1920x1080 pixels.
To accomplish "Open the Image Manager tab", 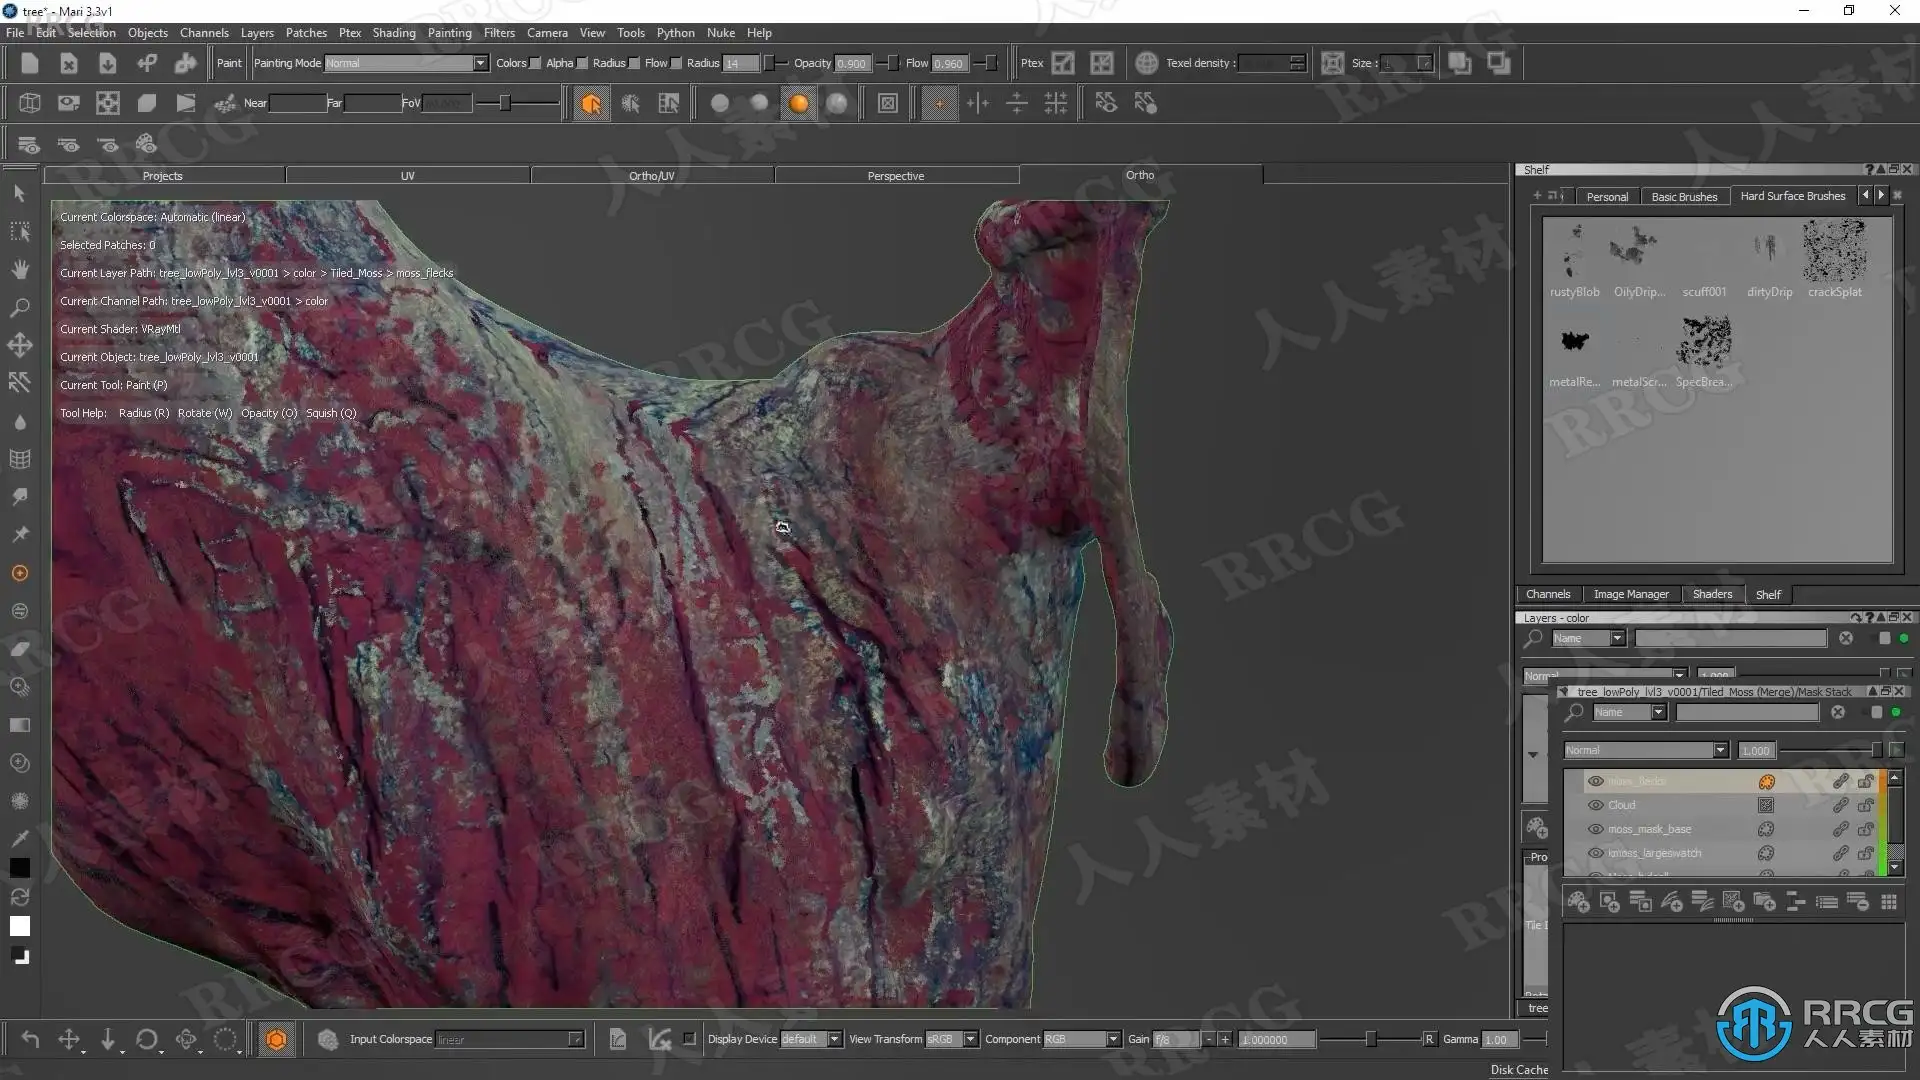I will 1630,594.
